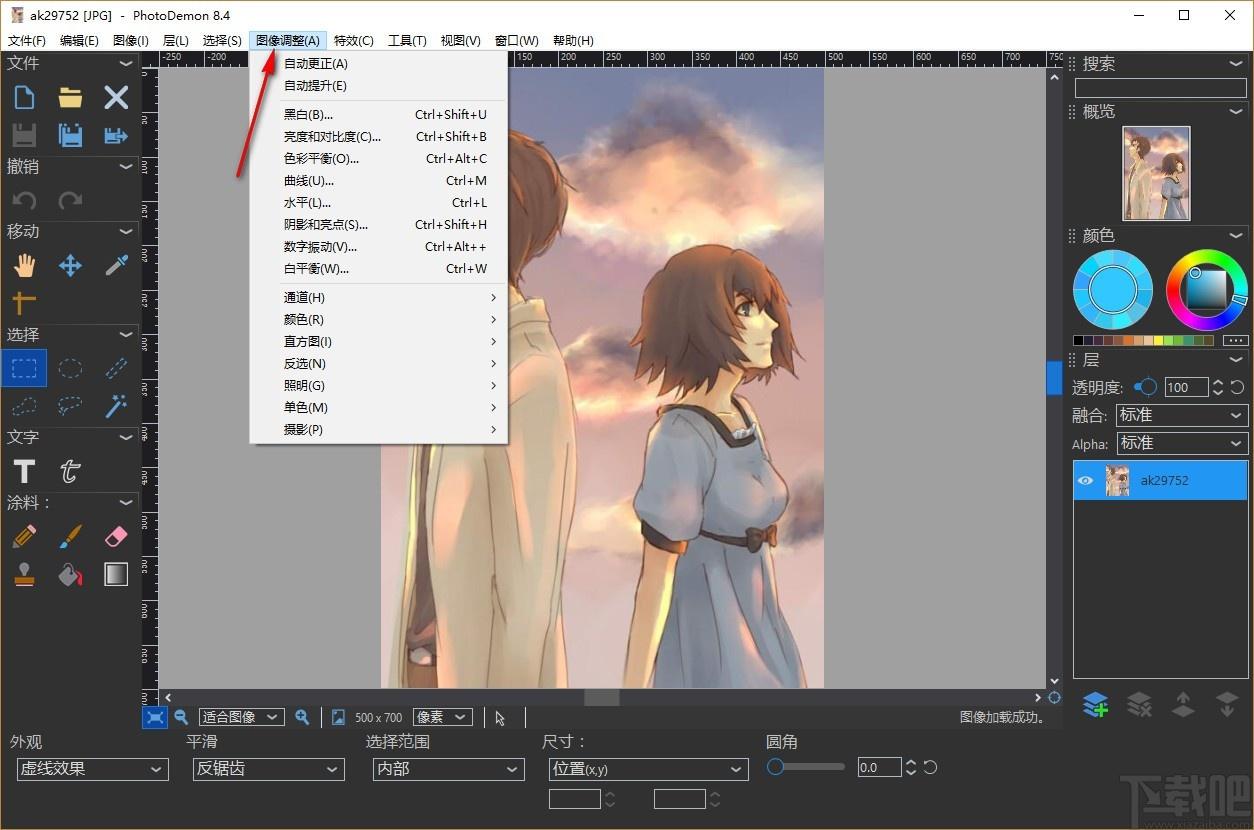Open the 平滑 反锯齿 dropdown
1254x830 pixels.
[269, 769]
